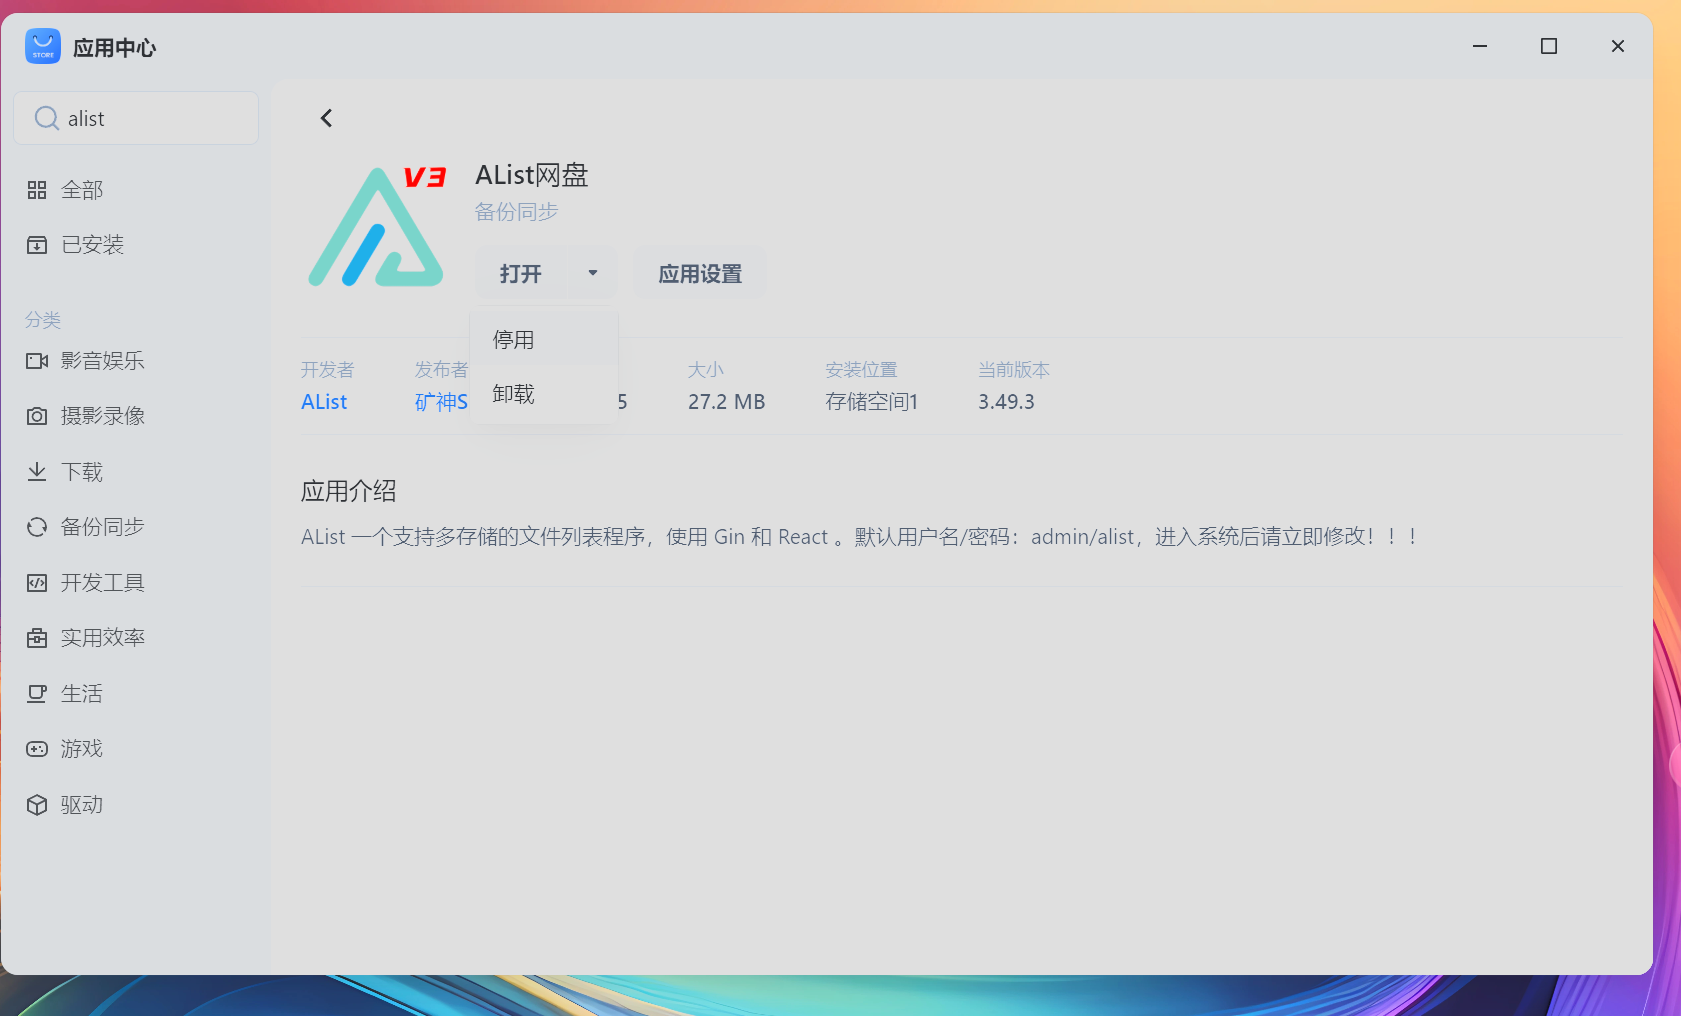Viewport: 1681px width, 1016px height.
Task: Click the 应用介绍 heading
Action: [x=349, y=491]
